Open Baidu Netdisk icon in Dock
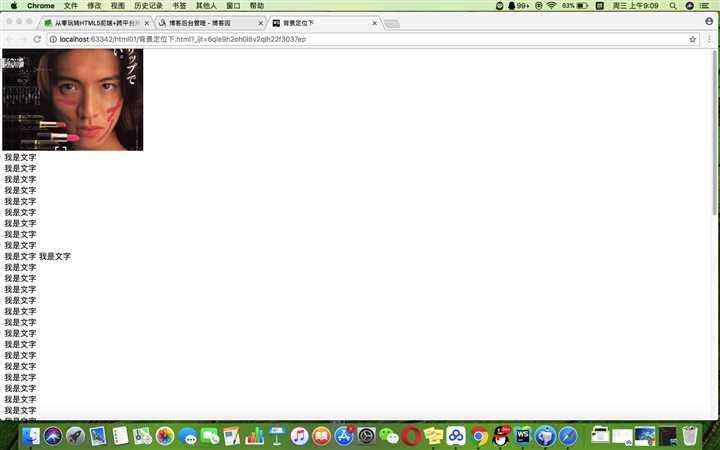 pyautogui.click(x=456, y=436)
